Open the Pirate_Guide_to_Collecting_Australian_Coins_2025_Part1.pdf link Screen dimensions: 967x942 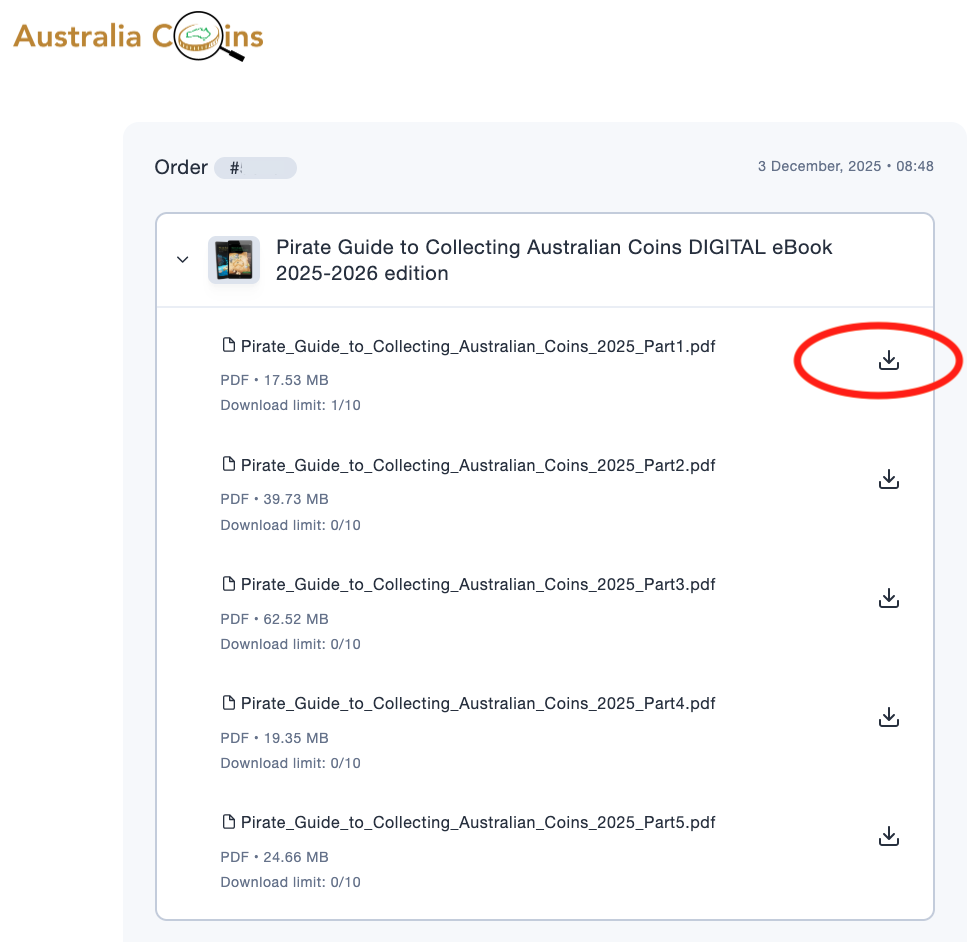coord(477,346)
